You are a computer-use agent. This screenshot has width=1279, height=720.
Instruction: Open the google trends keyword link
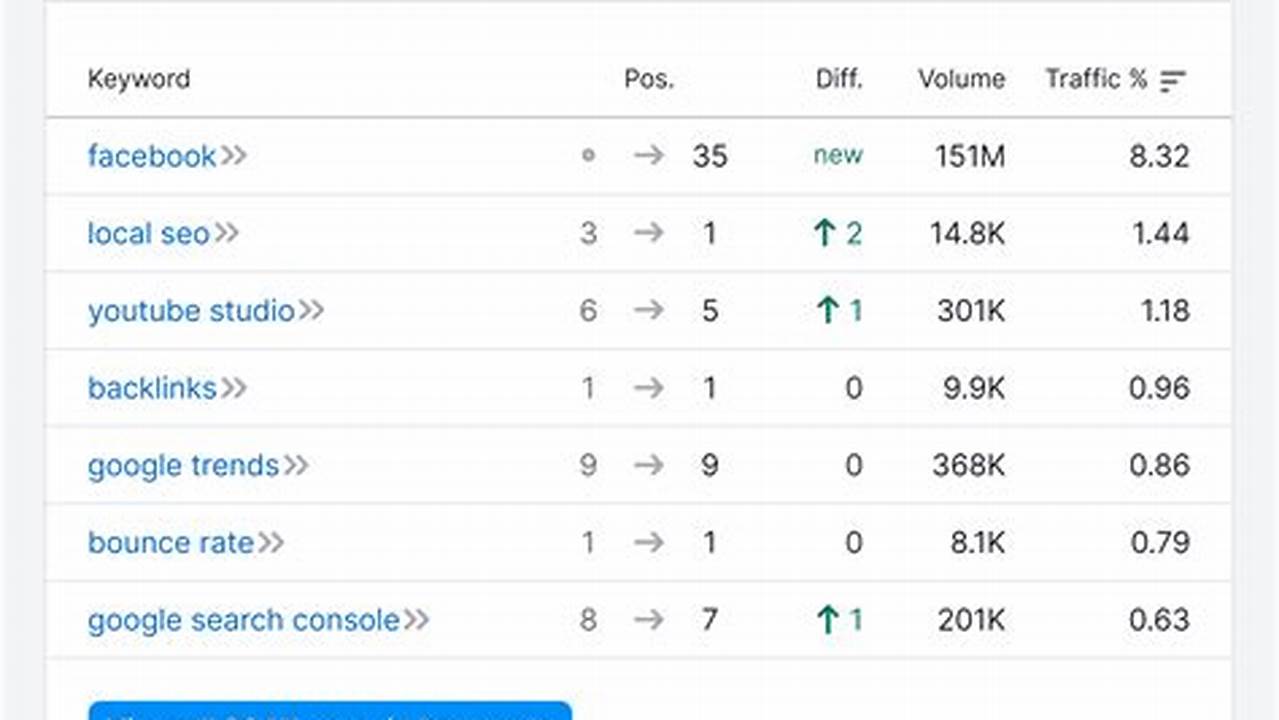183,466
